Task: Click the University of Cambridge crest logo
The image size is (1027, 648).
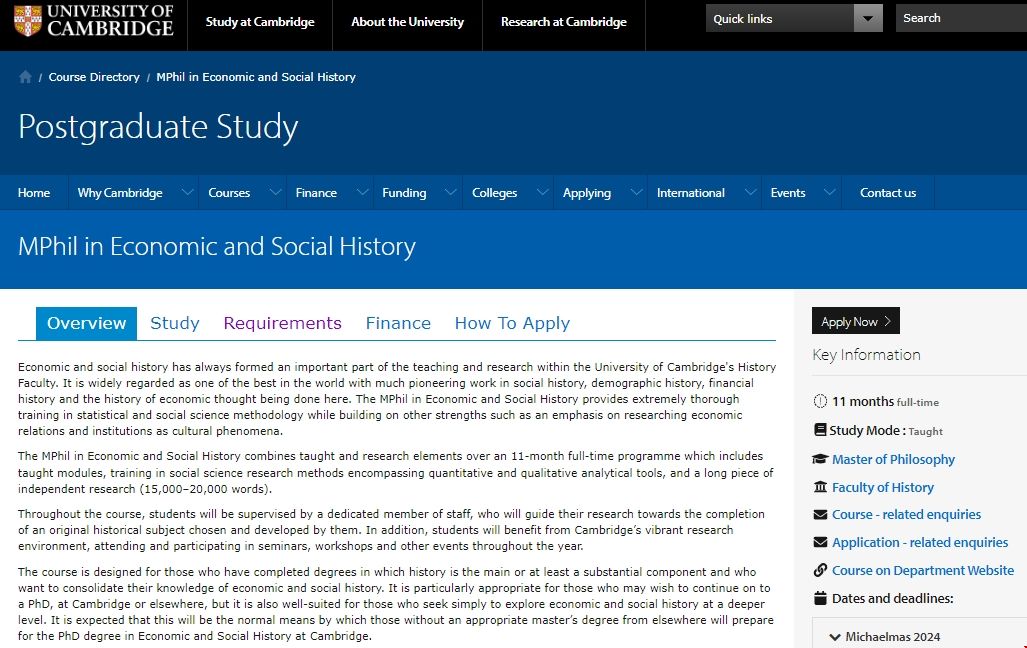Action: (x=28, y=20)
